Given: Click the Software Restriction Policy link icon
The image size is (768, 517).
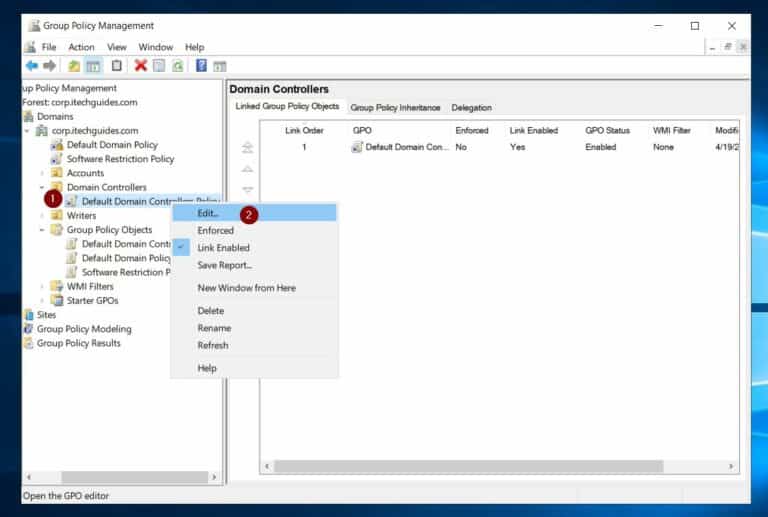Looking at the screenshot, I should coord(57,159).
